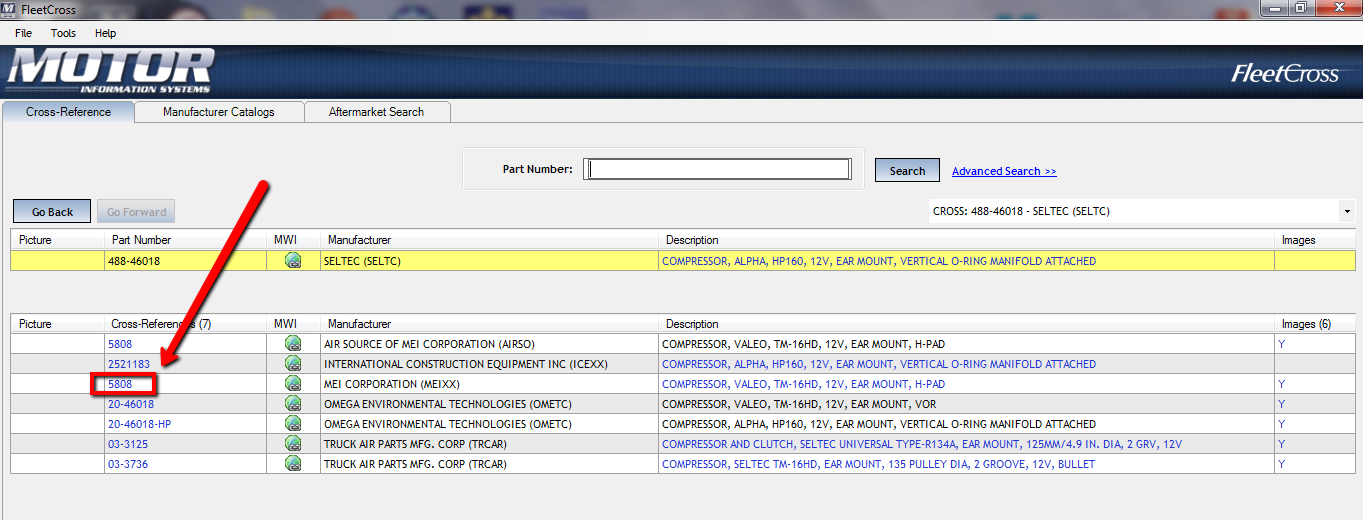Sort by Manufacturer column in cross-reference table
The width and height of the screenshot is (1363, 520).
tap(359, 324)
